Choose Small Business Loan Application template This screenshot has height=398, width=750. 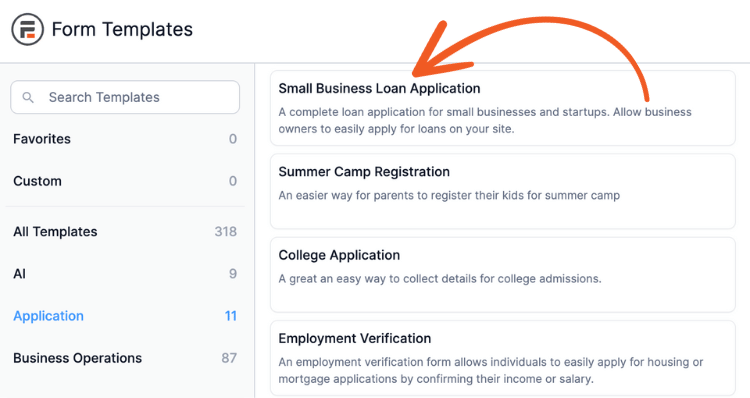pyautogui.click(x=503, y=108)
